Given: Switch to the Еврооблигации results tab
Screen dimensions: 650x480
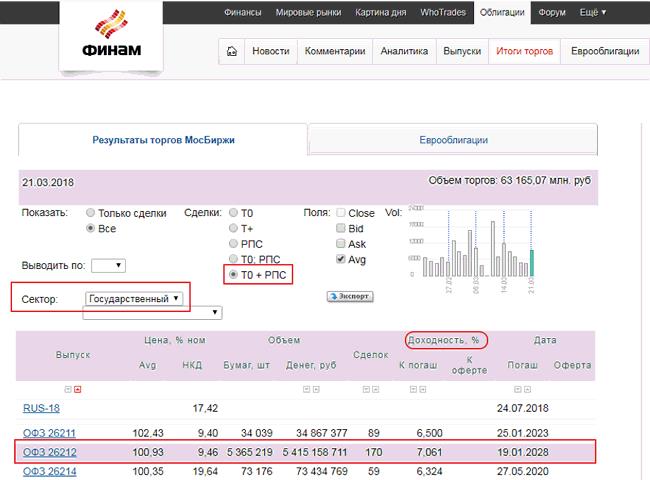Looking at the screenshot, I should point(453,140).
